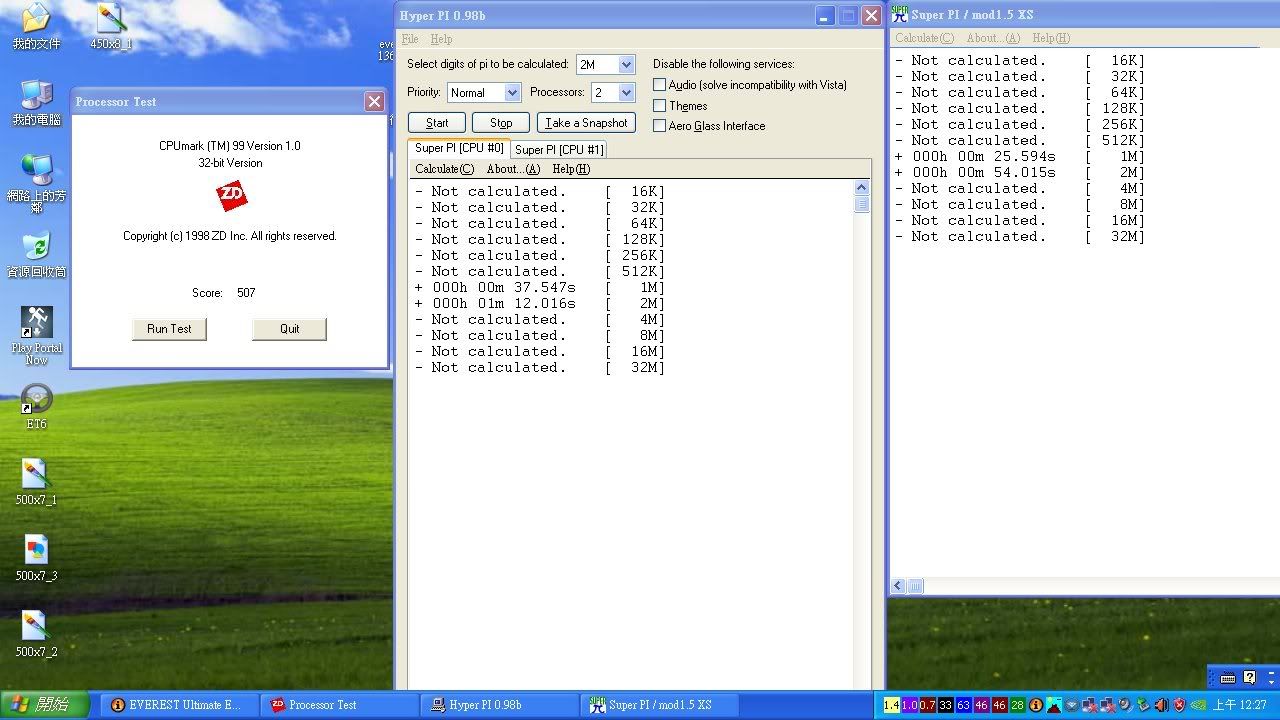The height and width of the screenshot is (720, 1280).
Task: Click the 54.015s 2M result in Super PI
Action: point(1020,172)
